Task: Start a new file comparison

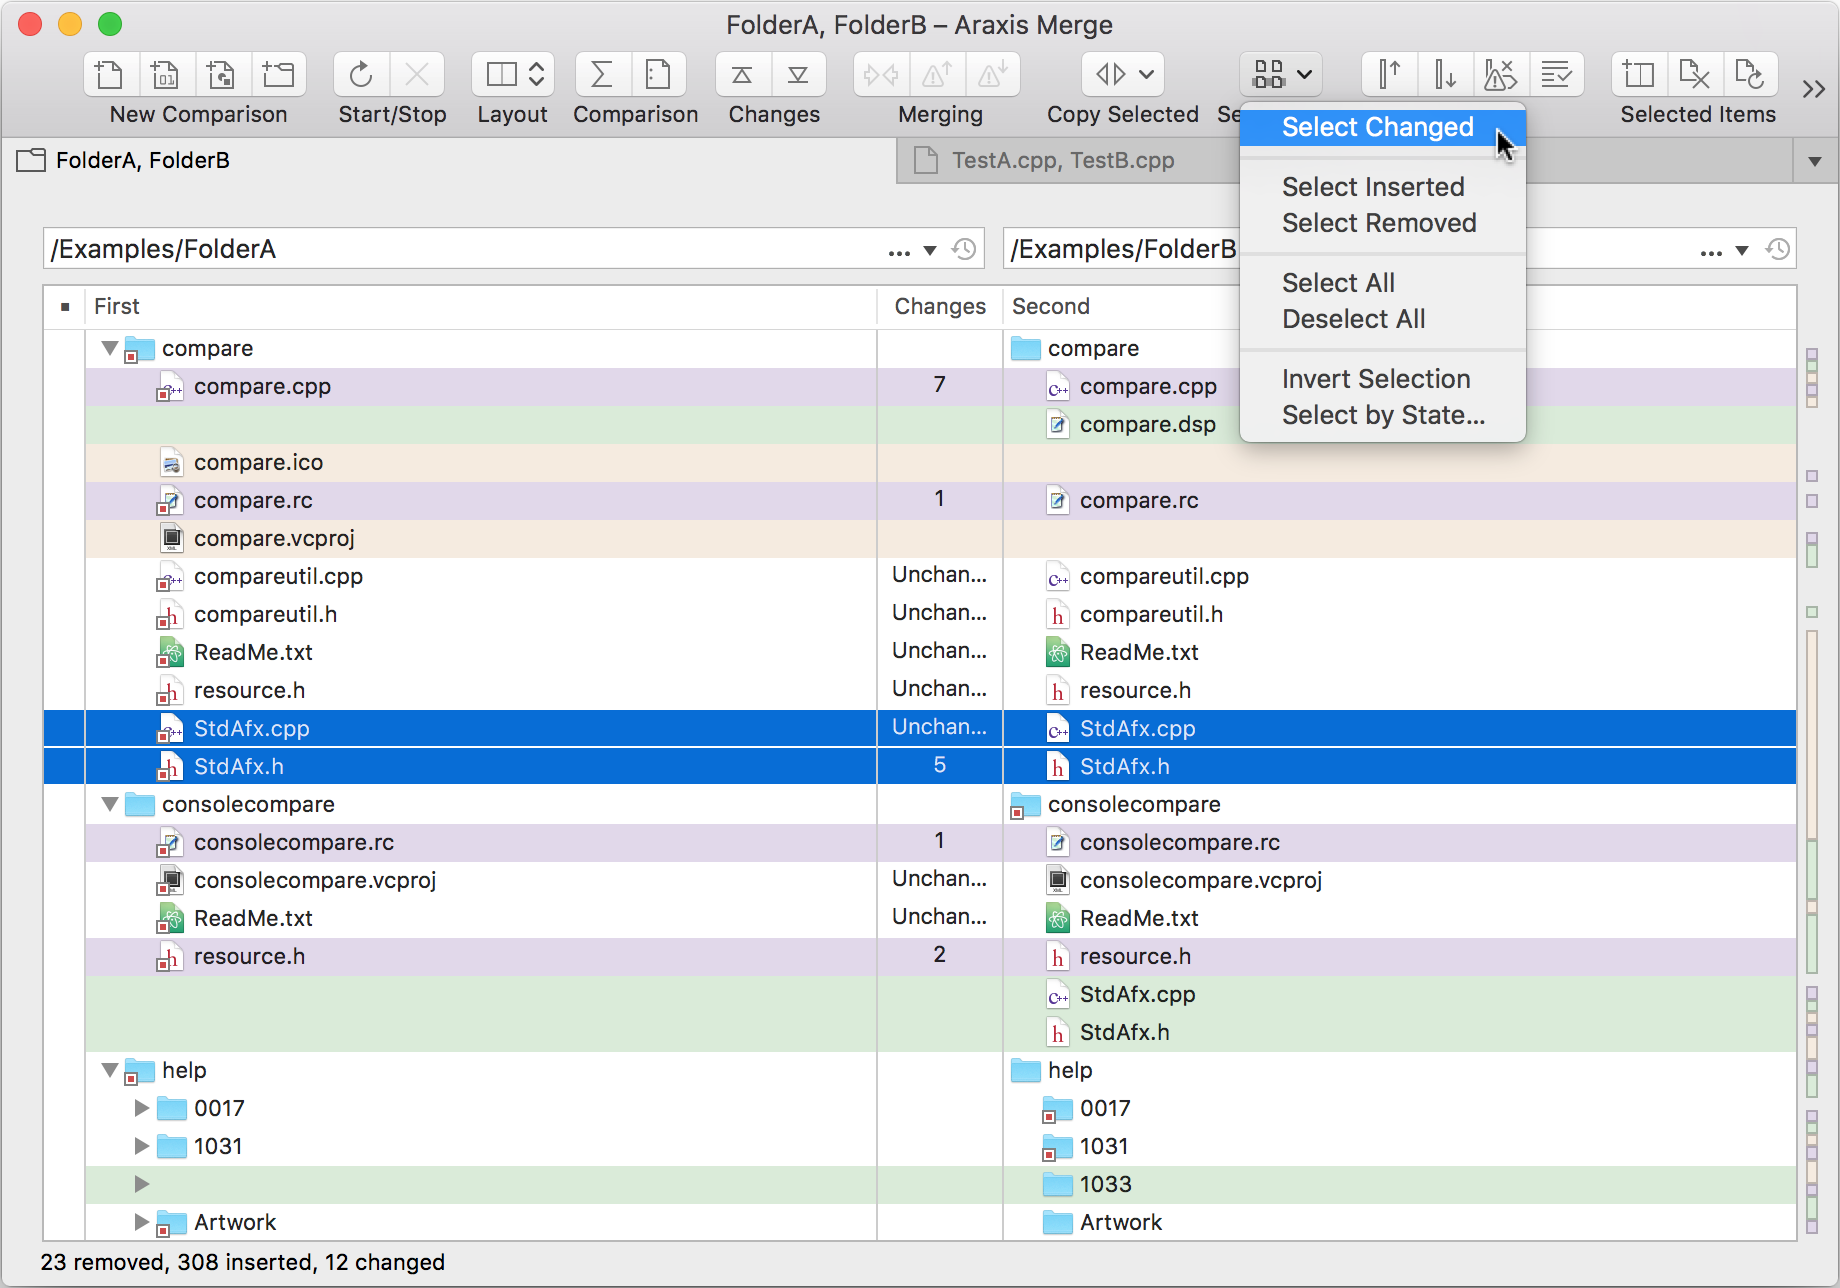Action: [109, 74]
